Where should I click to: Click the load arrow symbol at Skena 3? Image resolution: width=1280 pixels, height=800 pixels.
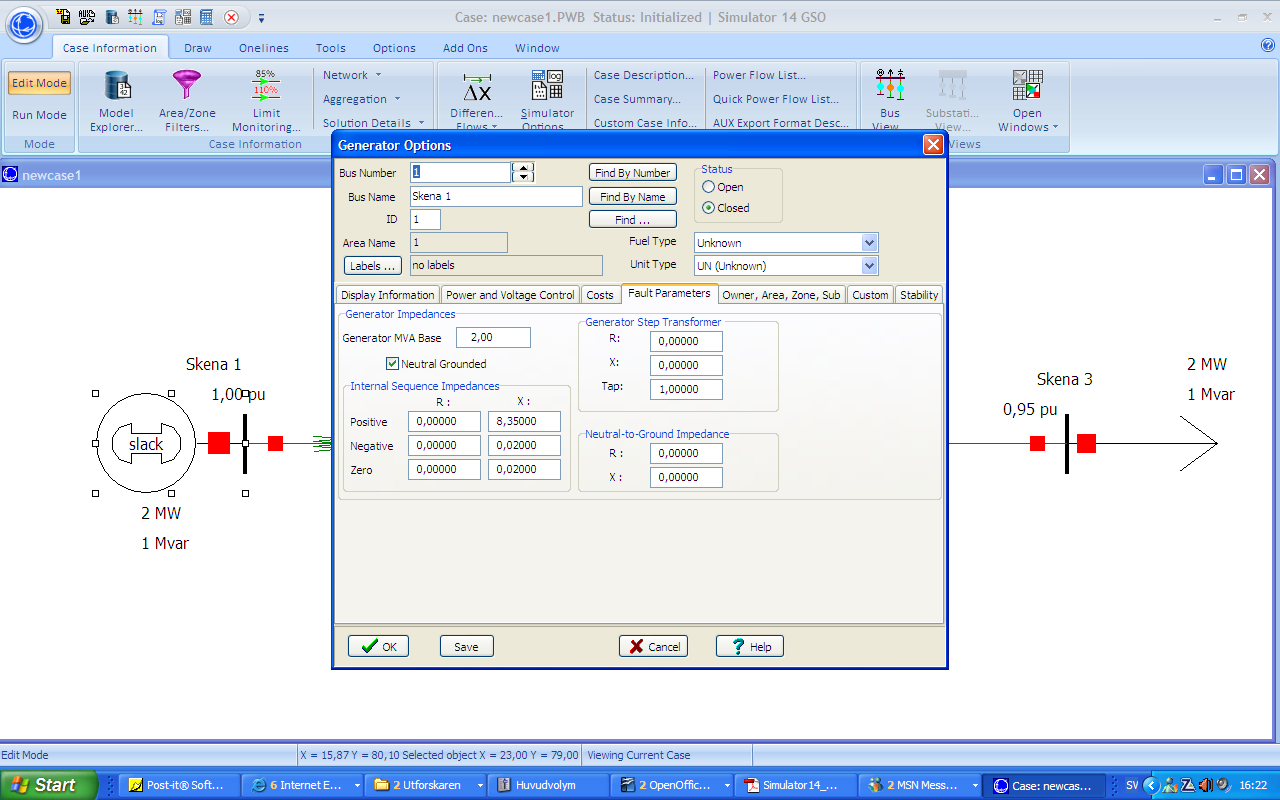(1198, 443)
